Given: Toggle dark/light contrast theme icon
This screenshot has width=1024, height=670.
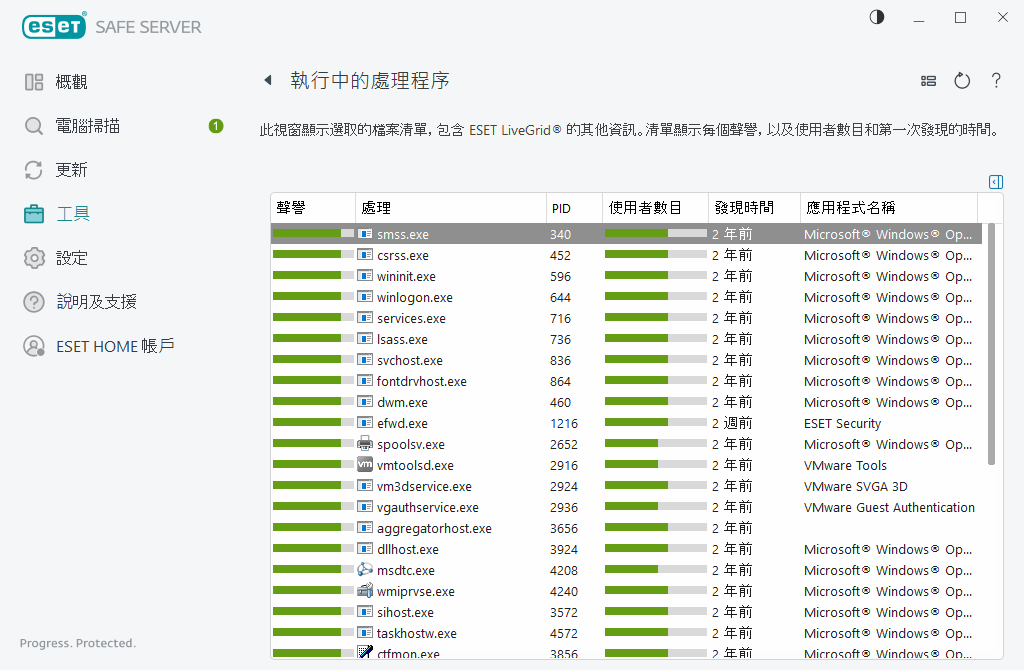Looking at the screenshot, I should (877, 18).
